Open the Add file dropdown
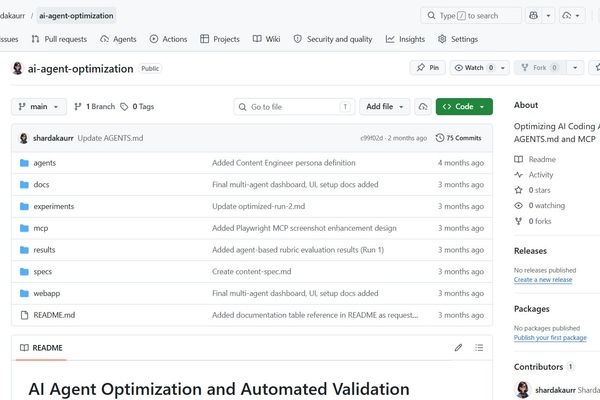The width and height of the screenshot is (600, 400). tap(385, 107)
